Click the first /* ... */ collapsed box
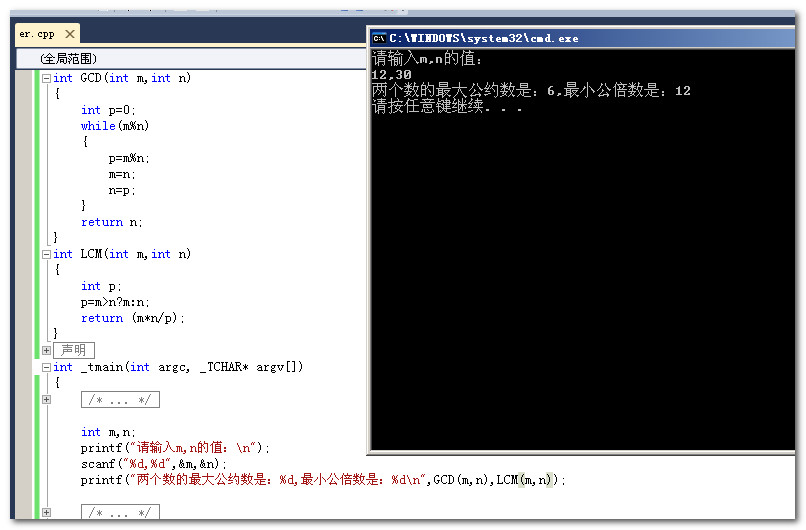Image resolution: width=806 pixels, height=530 pixels. [120, 399]
